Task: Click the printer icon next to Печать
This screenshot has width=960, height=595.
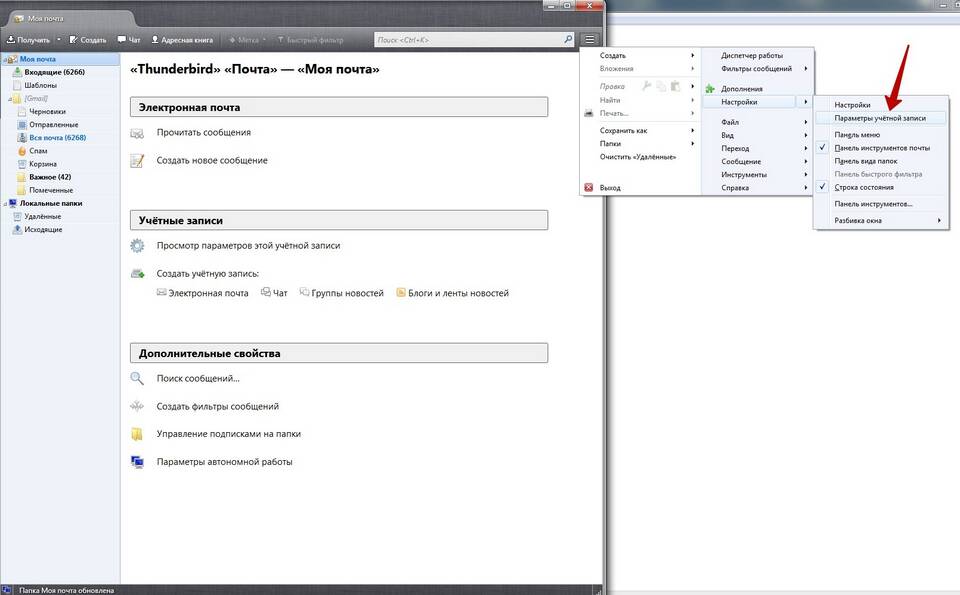Action: [x=588, y=113]
